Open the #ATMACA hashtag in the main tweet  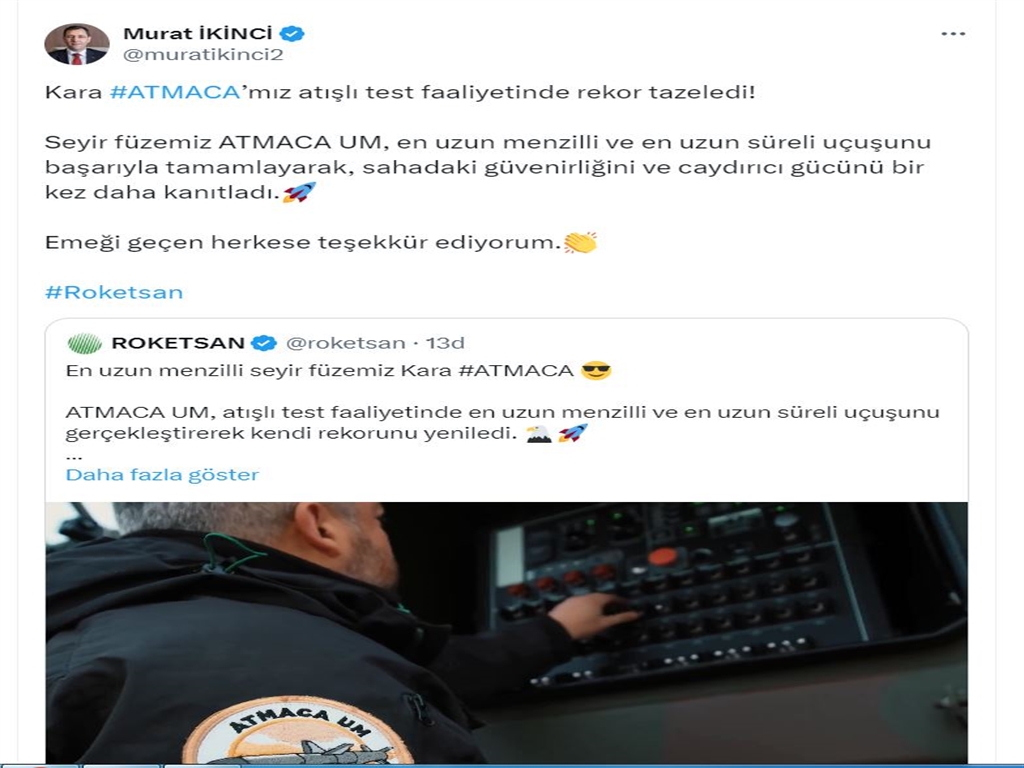[x=175, y=92]
